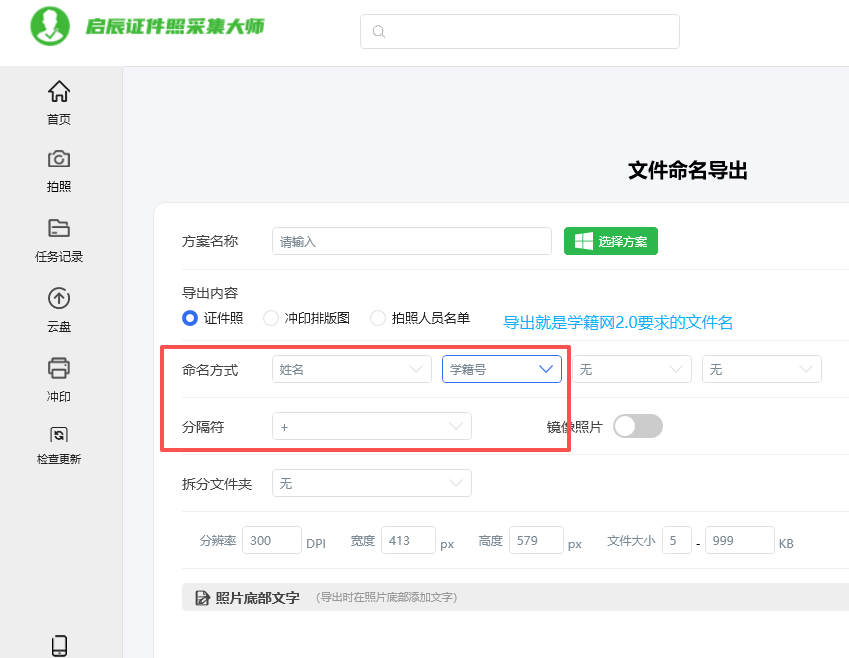Select the 拍照人员名单 radio option
The width and height of the screenshot is (849, 658).
click(378, 318)
